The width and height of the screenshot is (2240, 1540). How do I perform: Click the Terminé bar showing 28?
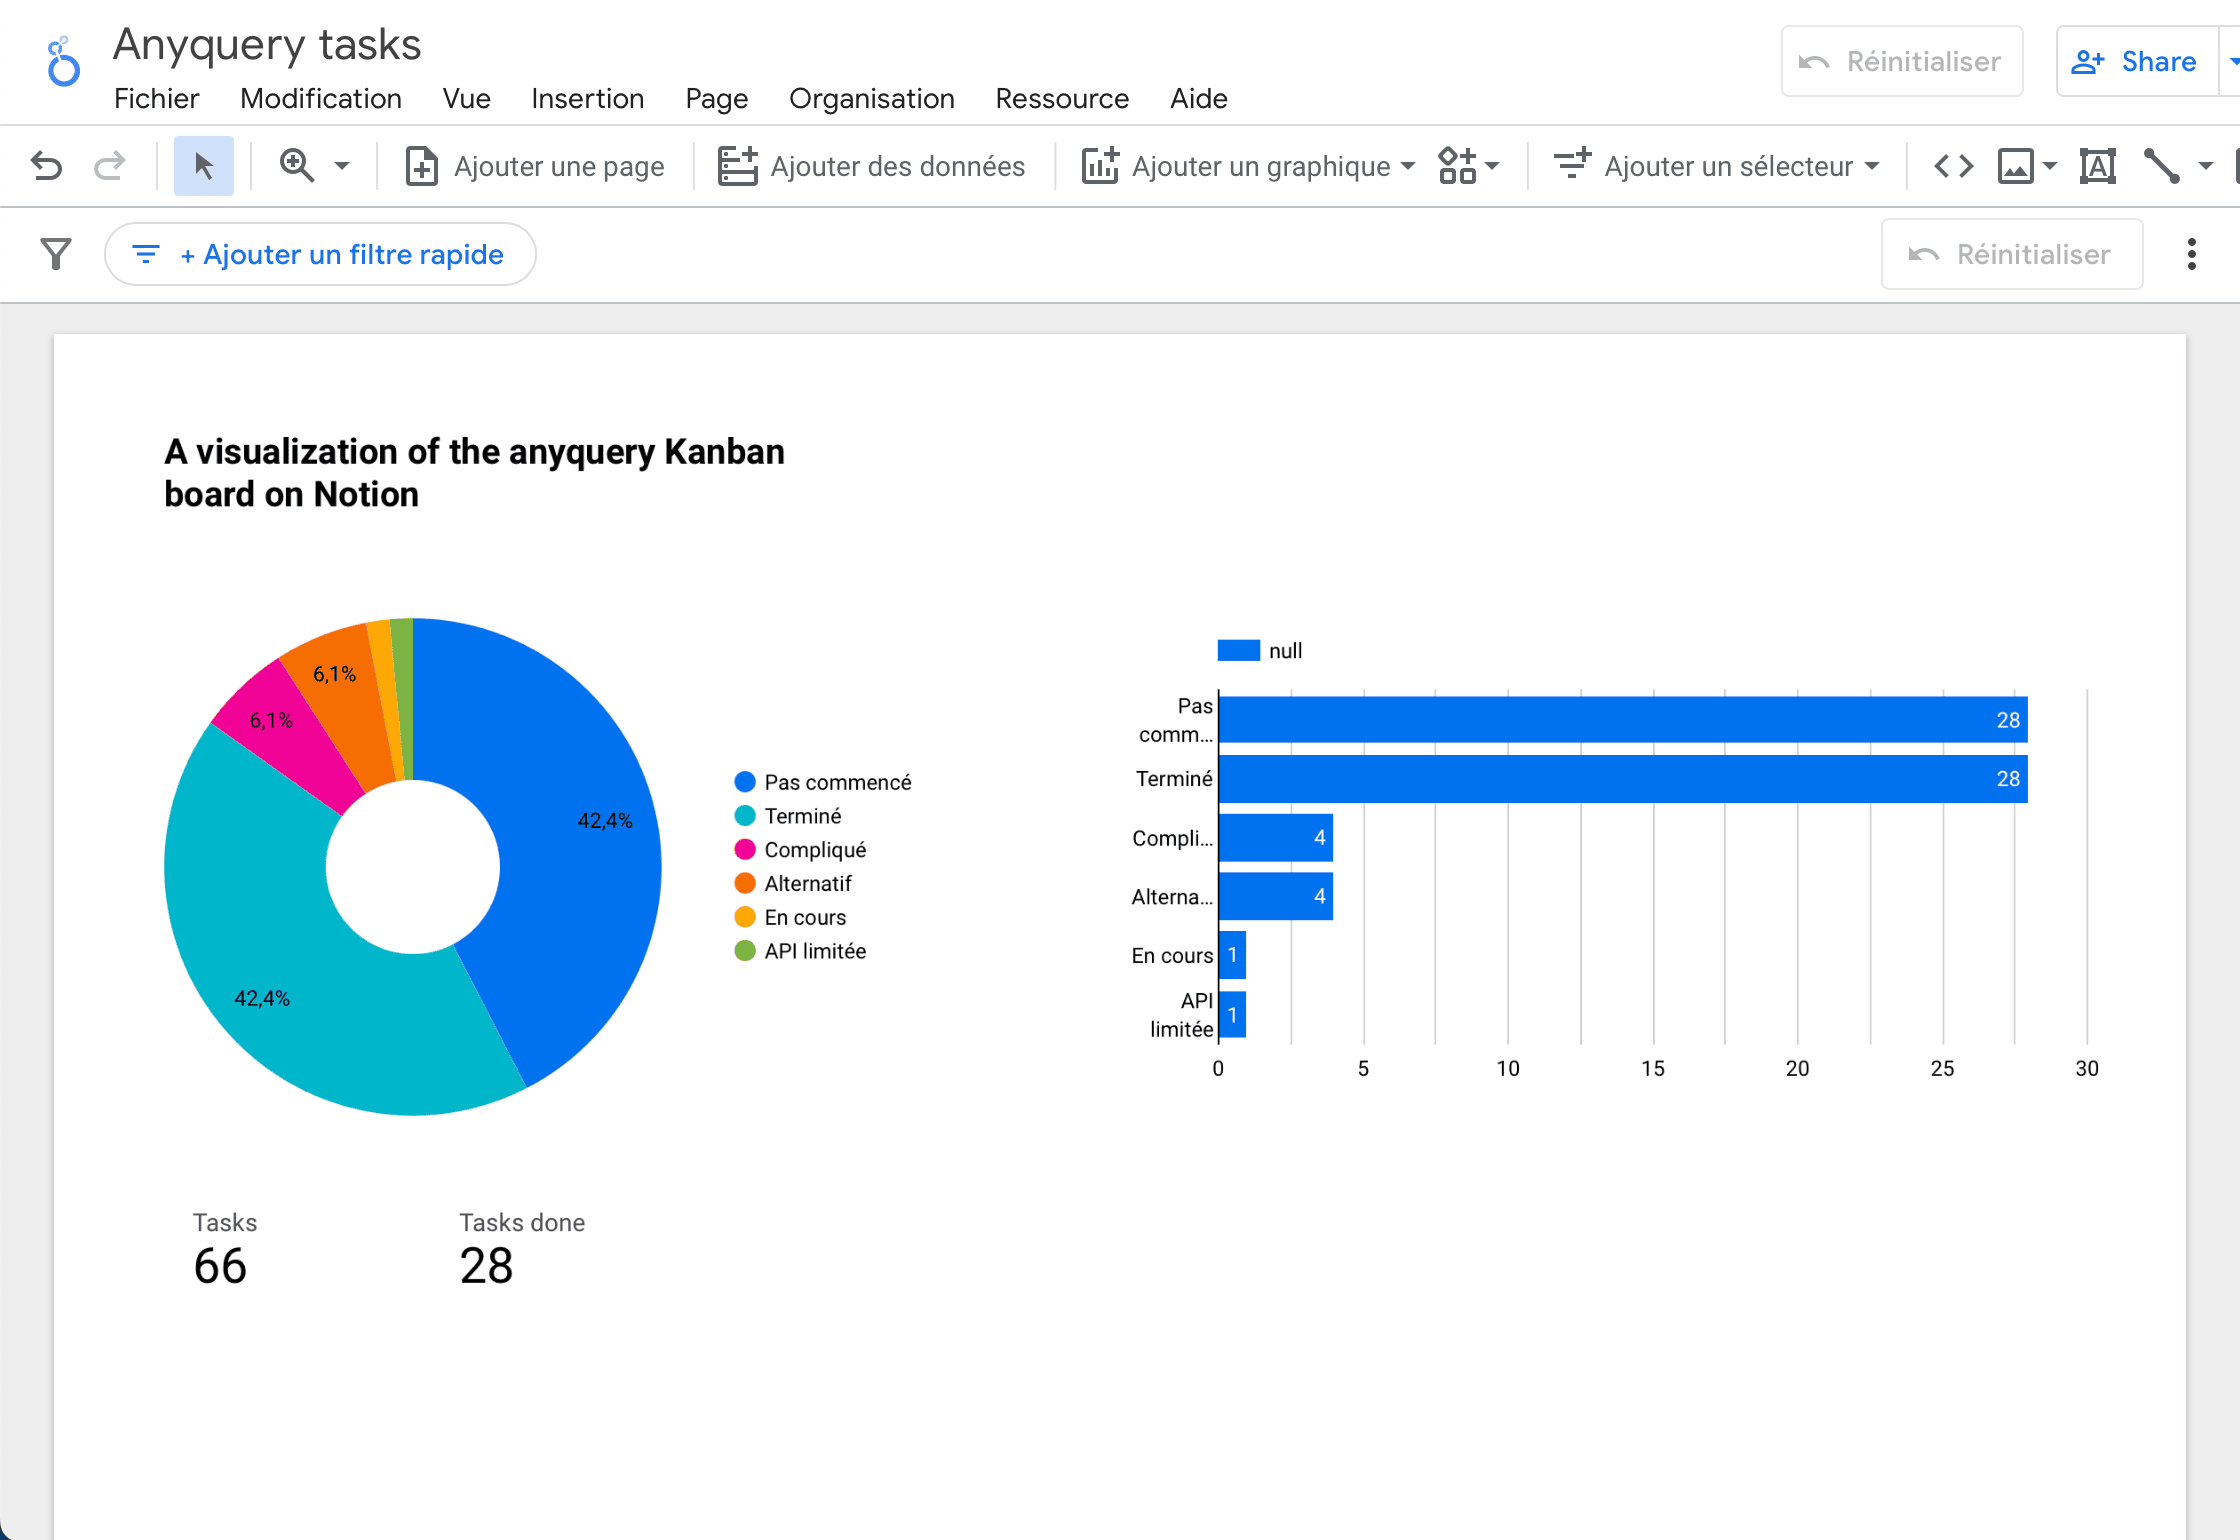1623,779
